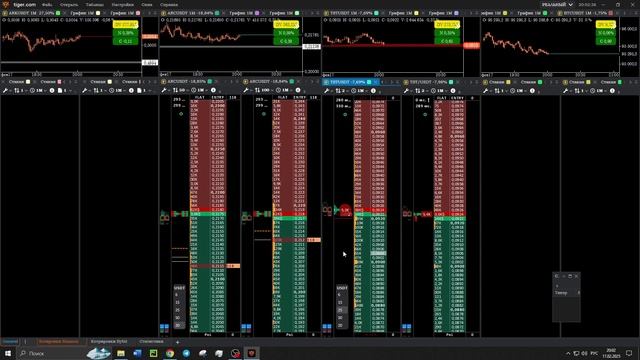Click info icon in ARCUSDT -18,83% order book

coord(213,90)
